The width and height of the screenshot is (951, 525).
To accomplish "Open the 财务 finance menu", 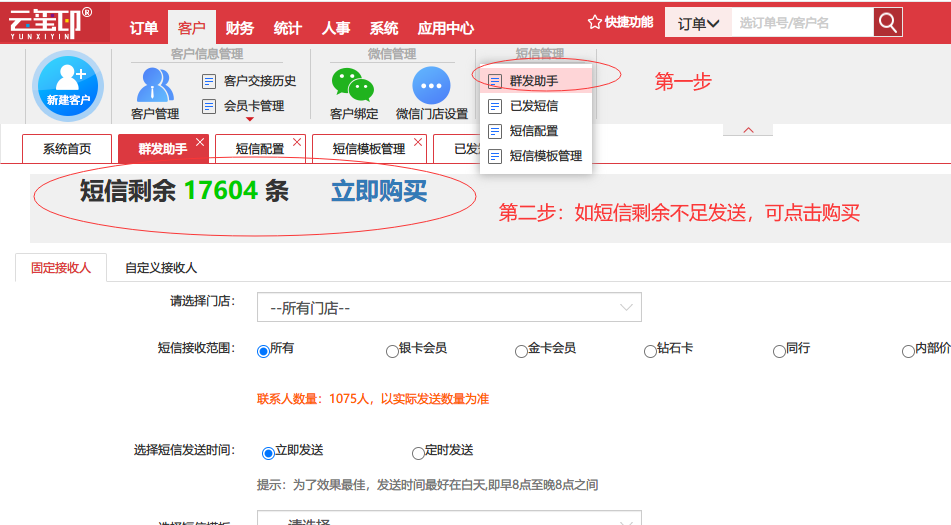I will pyautogui.click(x=239, y=28).
